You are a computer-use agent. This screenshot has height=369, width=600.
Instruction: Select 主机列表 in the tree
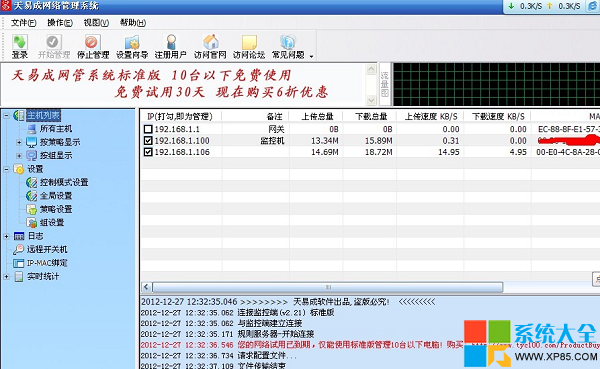tap(43, 115)
